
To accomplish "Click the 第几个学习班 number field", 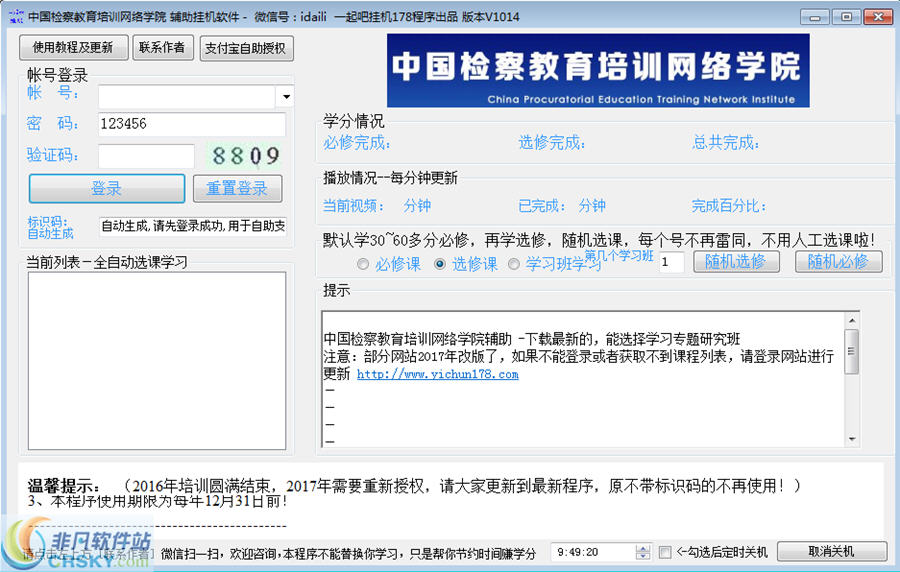I will click(x=672, y=262).
